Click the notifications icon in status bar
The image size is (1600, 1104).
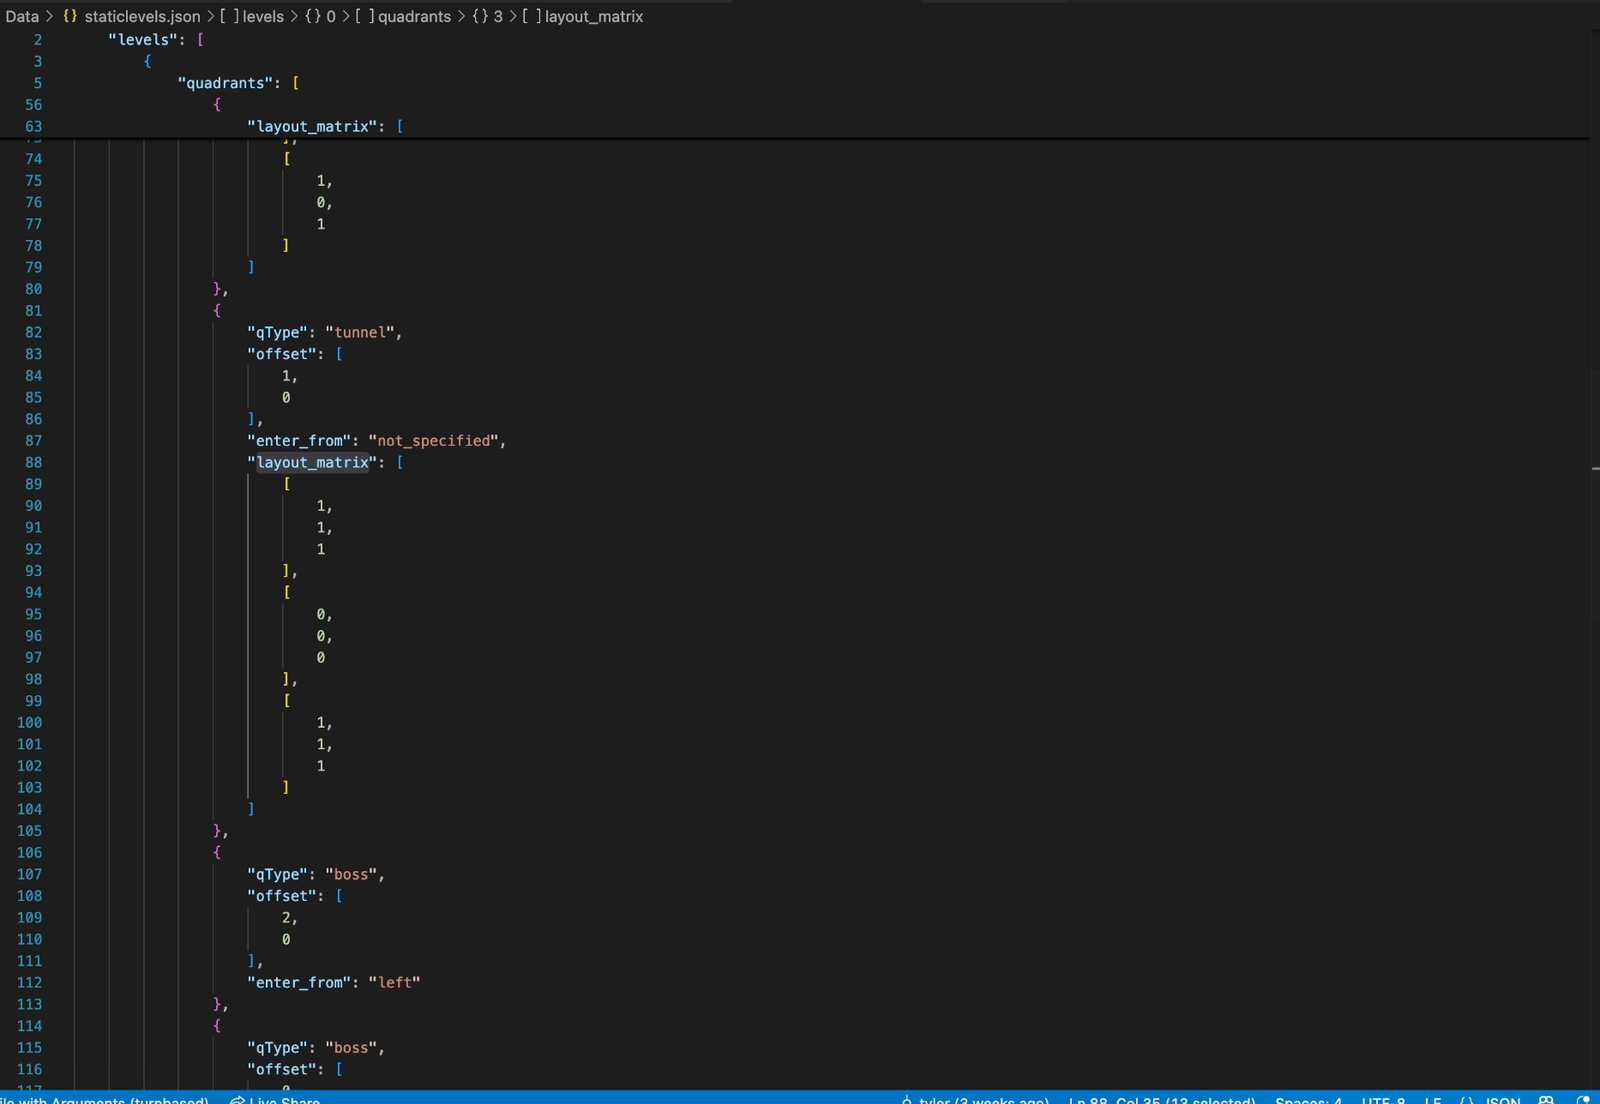tap(1583, 1099)
